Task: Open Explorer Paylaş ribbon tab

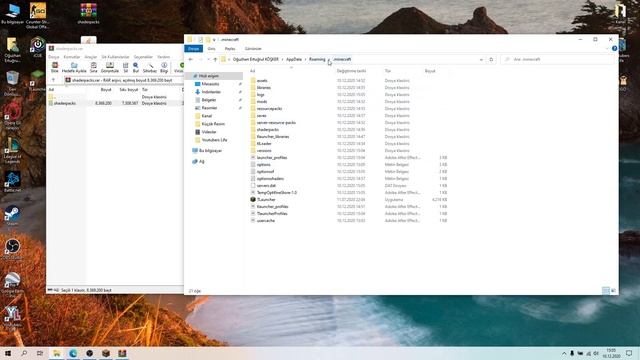Action: (x=230, y=49)
